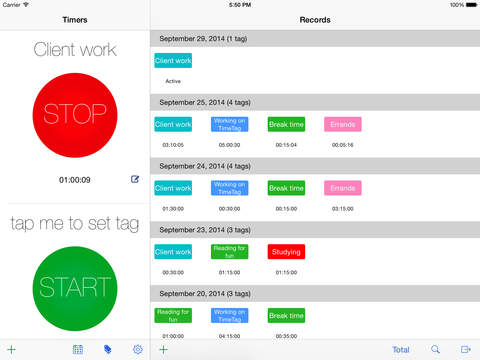480x360 pixels.
Task: Click duration 00:35:00 on September 20
Action: (286, 336)
